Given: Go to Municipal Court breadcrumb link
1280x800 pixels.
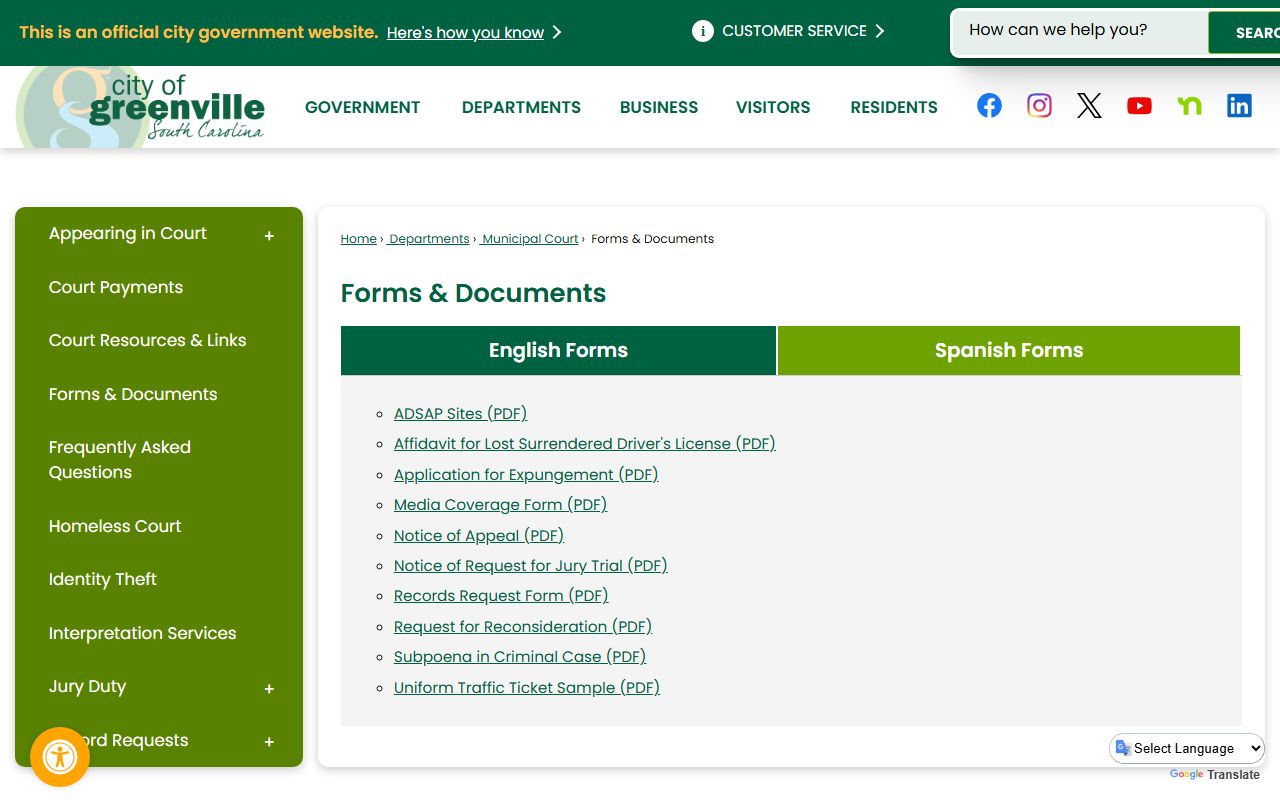Looking at the screenshot, I should (530, 239).
